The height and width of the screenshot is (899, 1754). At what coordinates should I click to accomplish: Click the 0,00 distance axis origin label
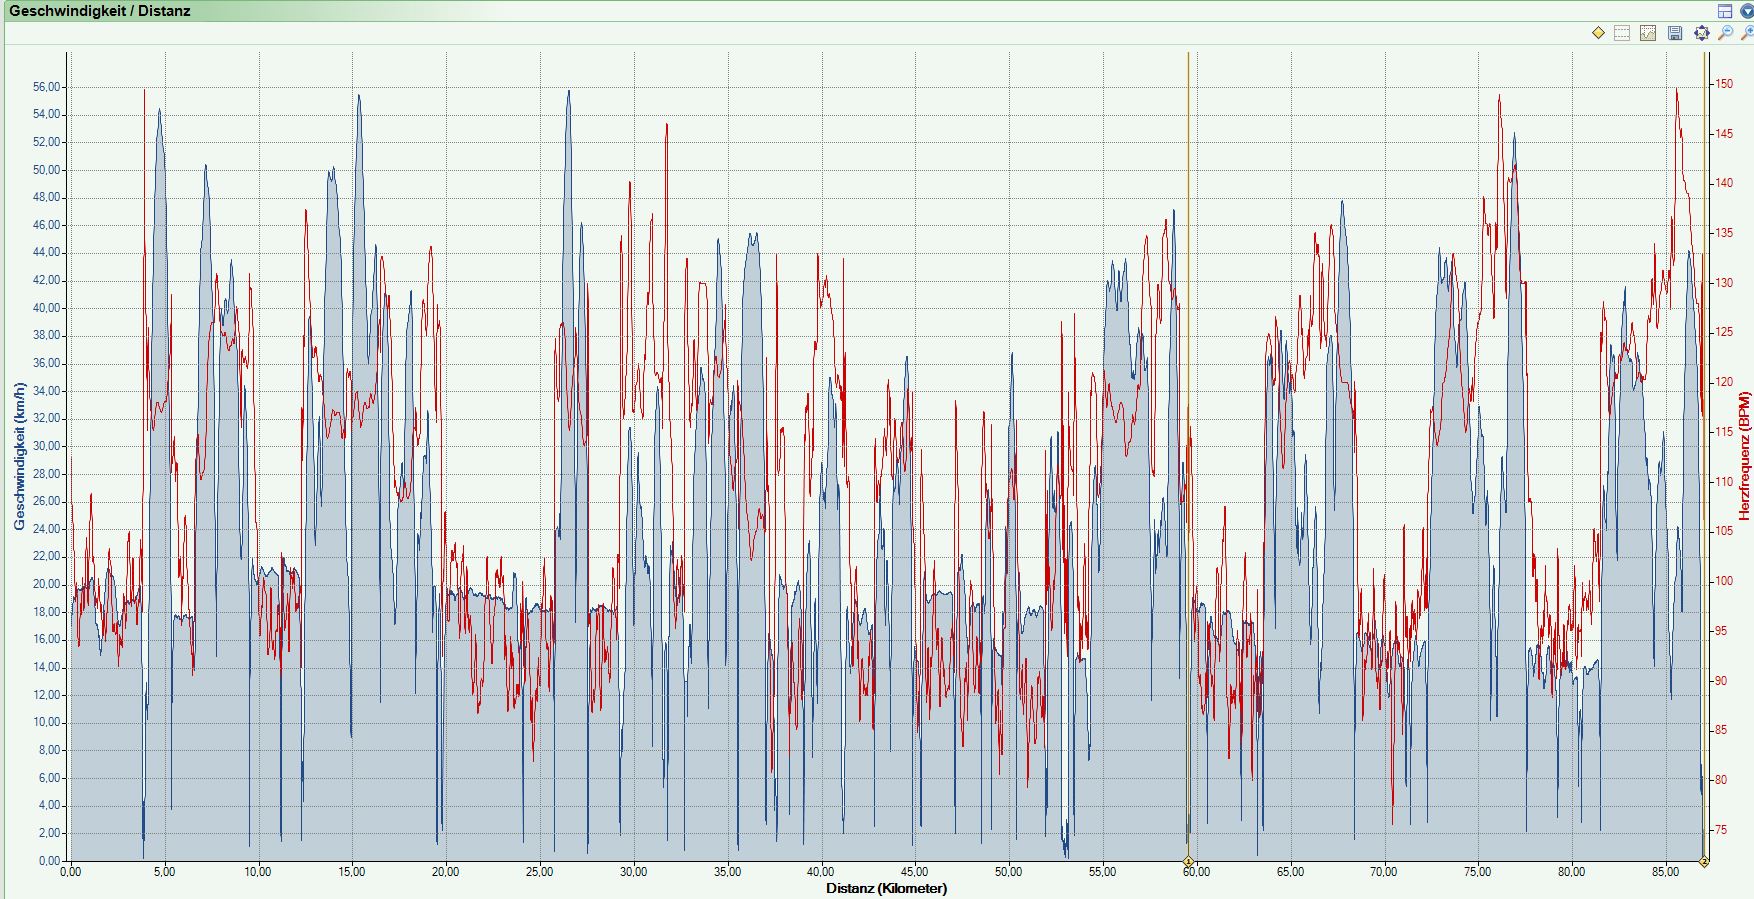[71, 872]
